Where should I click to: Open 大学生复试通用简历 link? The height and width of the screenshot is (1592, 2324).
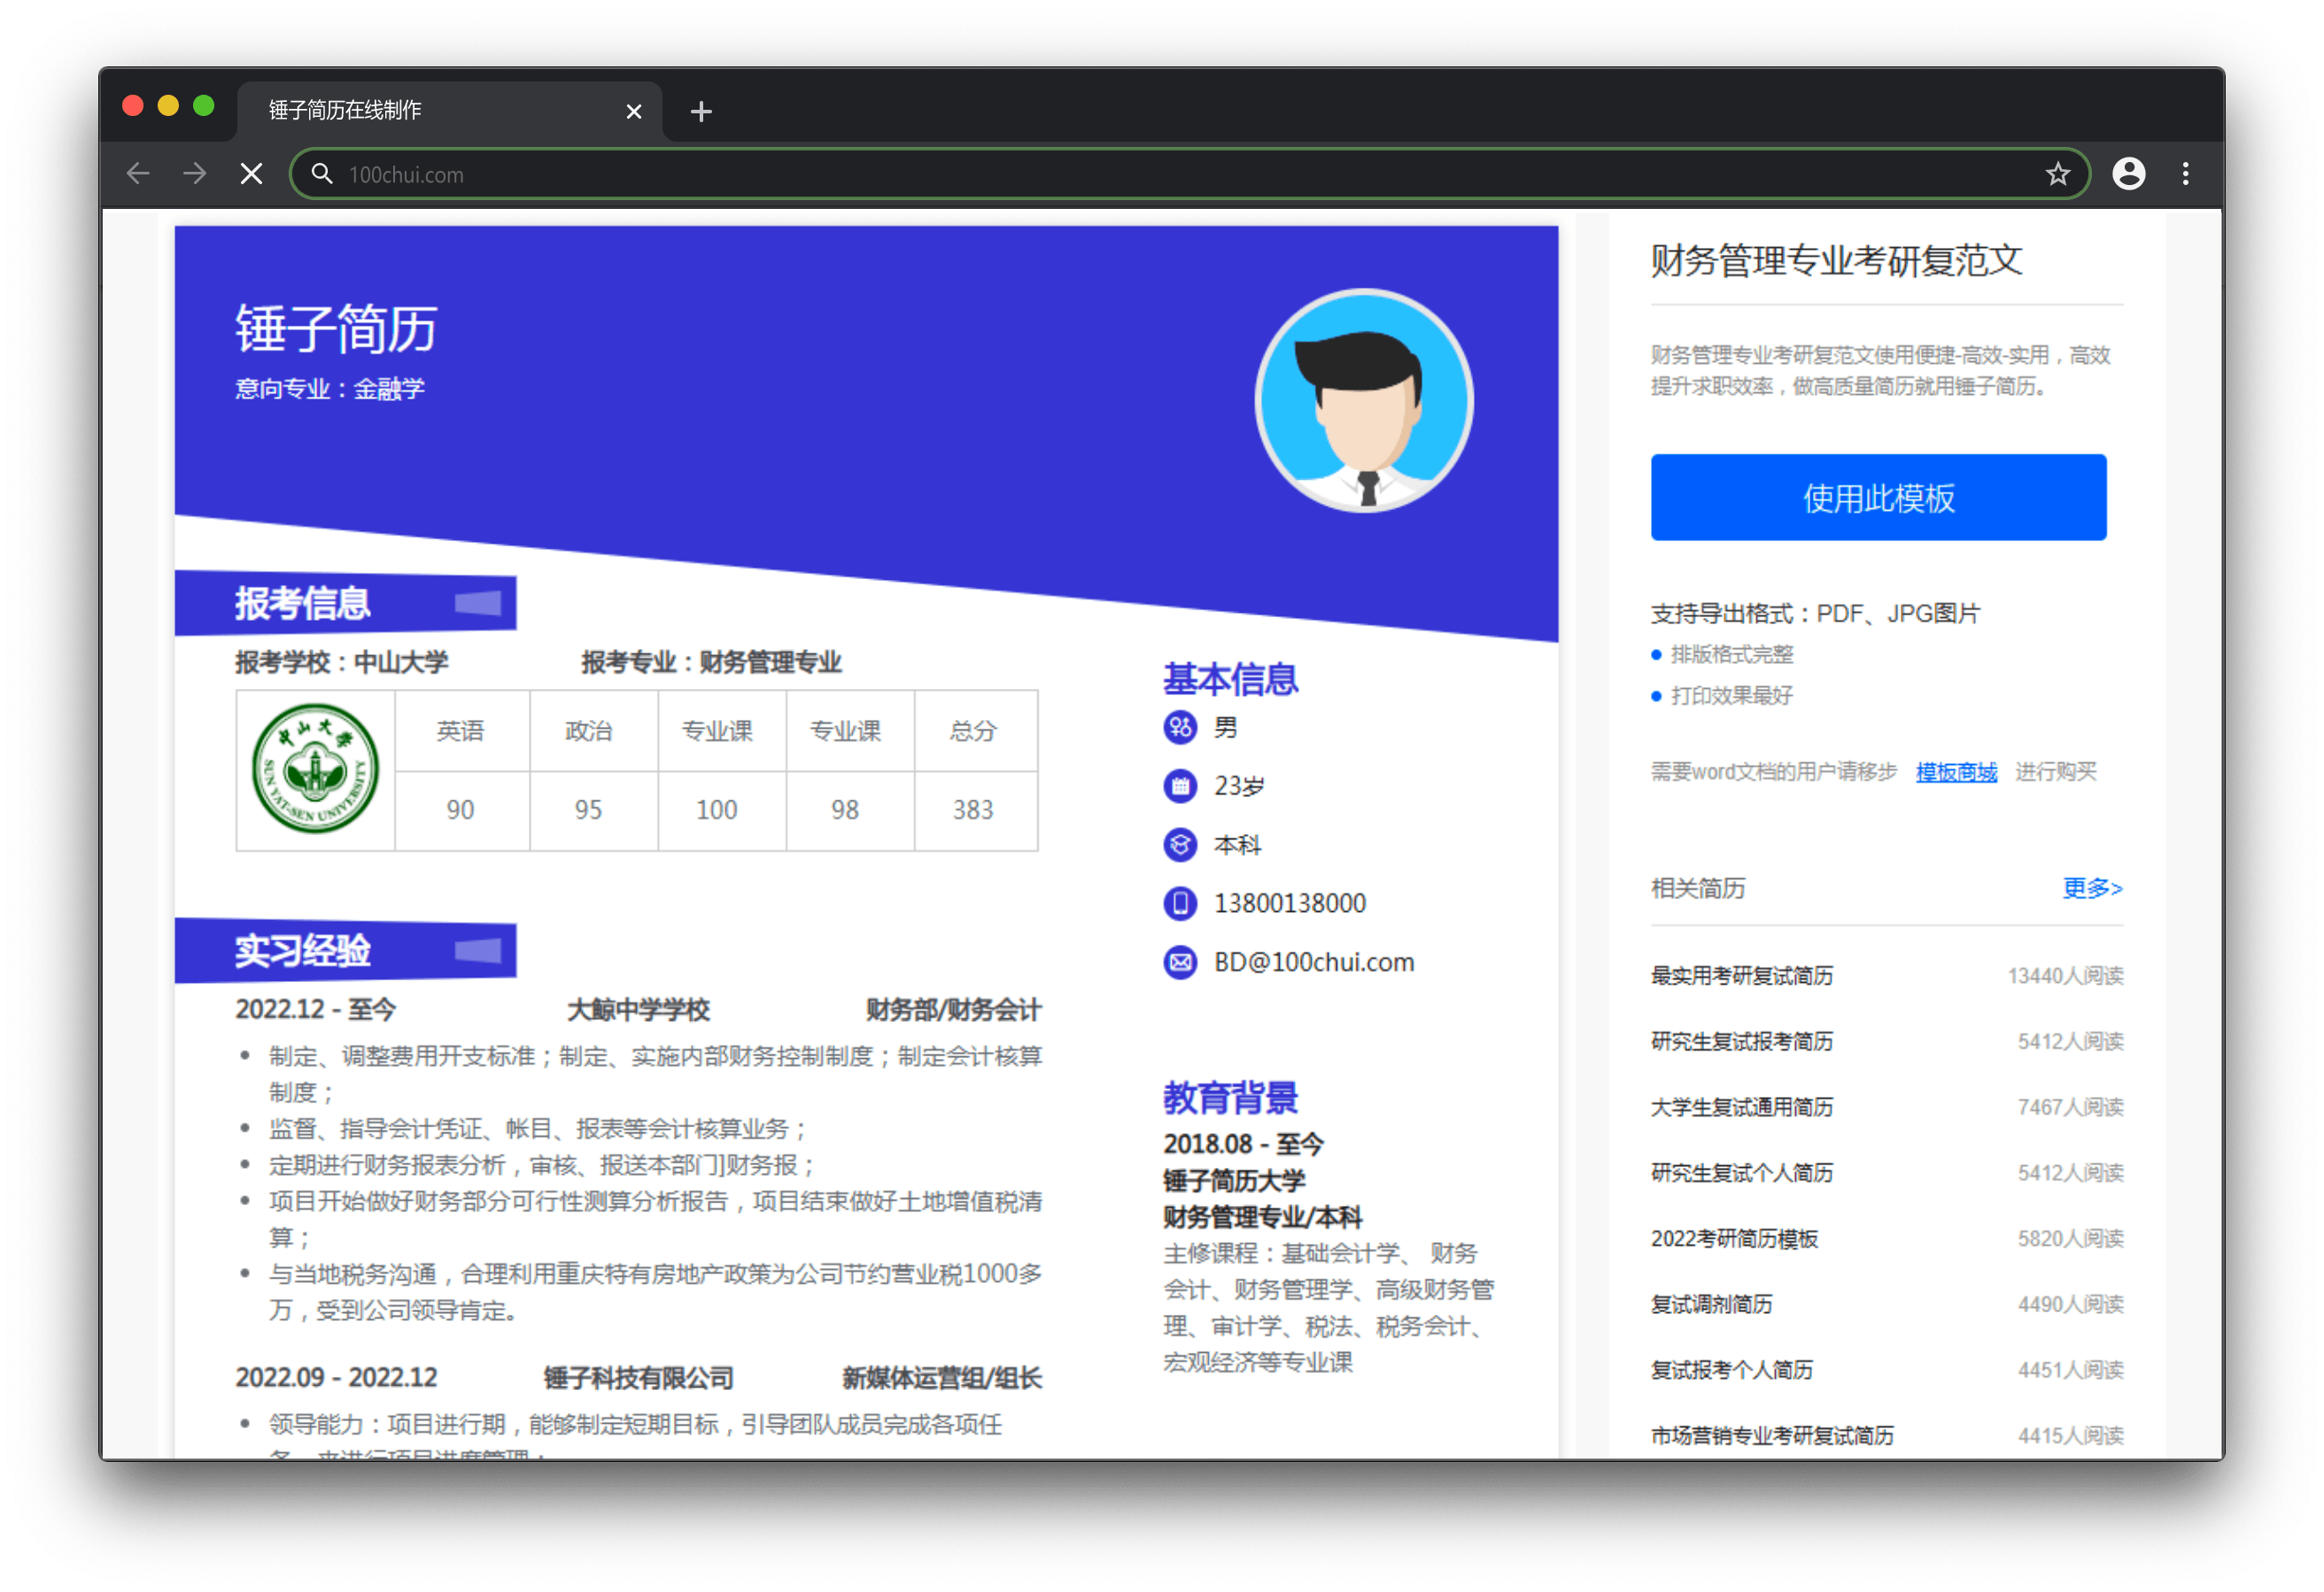tap(1741, 1107)
